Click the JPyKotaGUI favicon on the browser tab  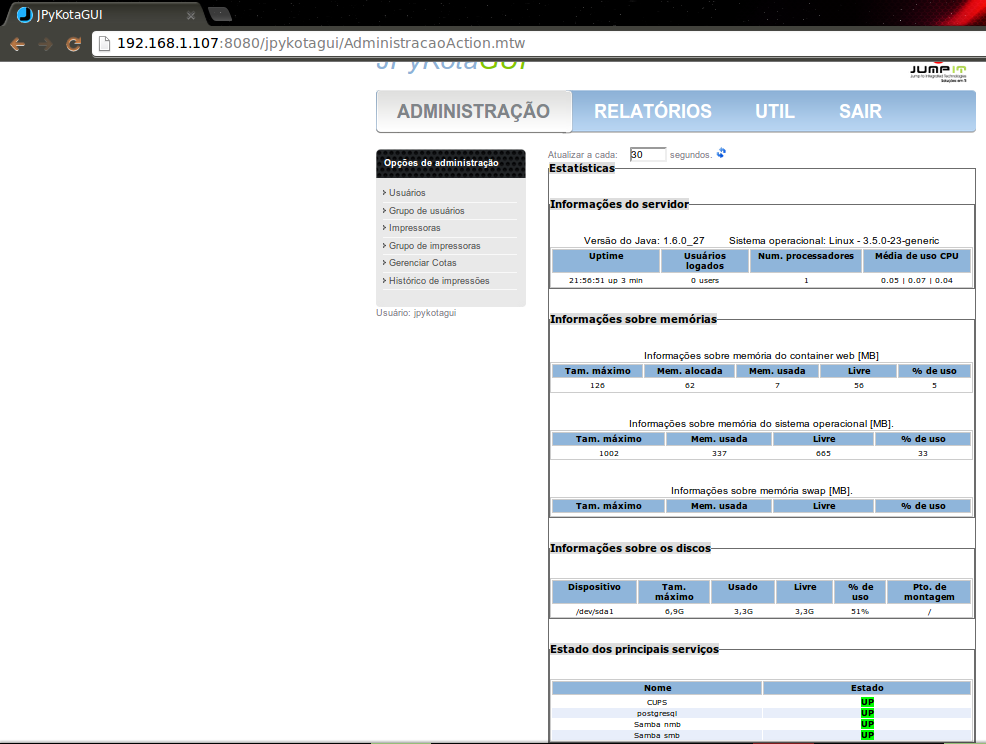point(23,15)
